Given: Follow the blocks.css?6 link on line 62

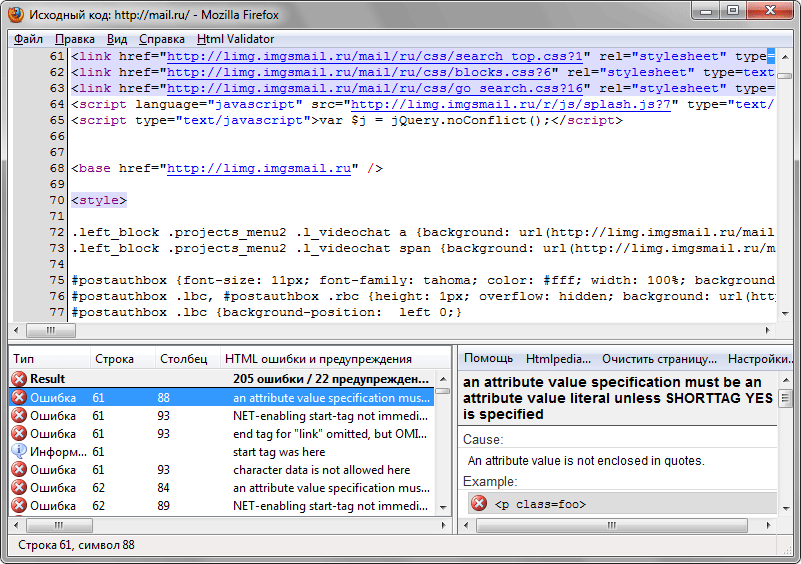Looking at the screenshot, I should [x=362, y=72].
